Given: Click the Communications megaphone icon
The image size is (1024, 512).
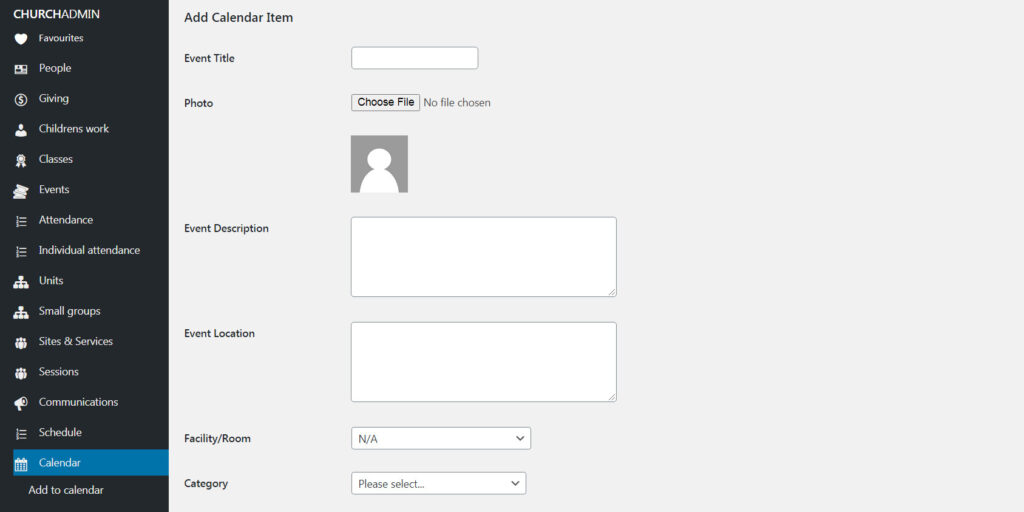Looking at the screenshot, I should coord(21,403).
